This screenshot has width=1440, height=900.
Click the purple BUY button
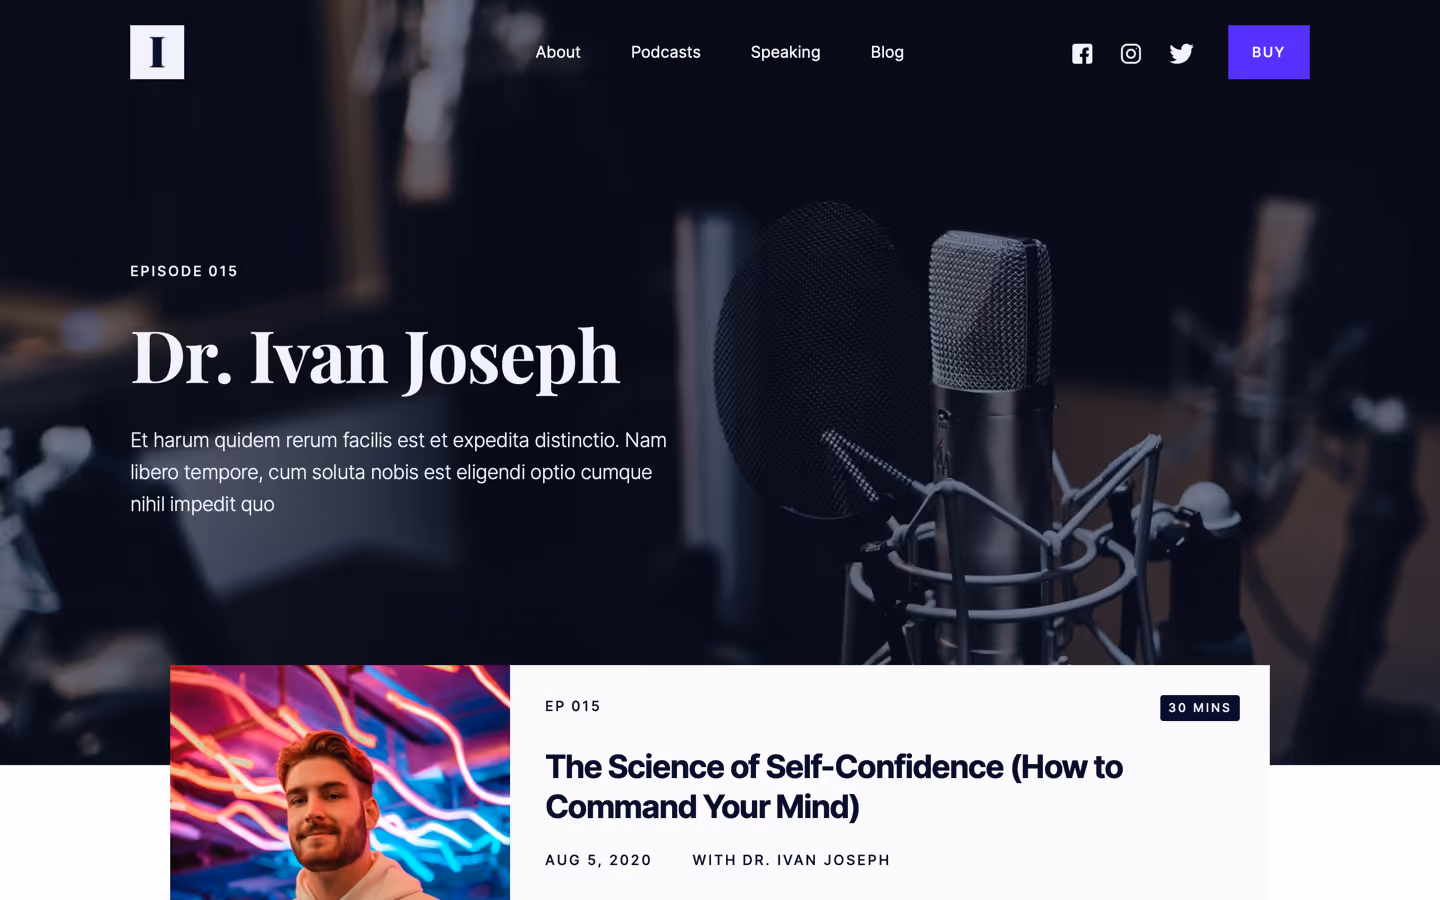click(x=1268, y=52)
